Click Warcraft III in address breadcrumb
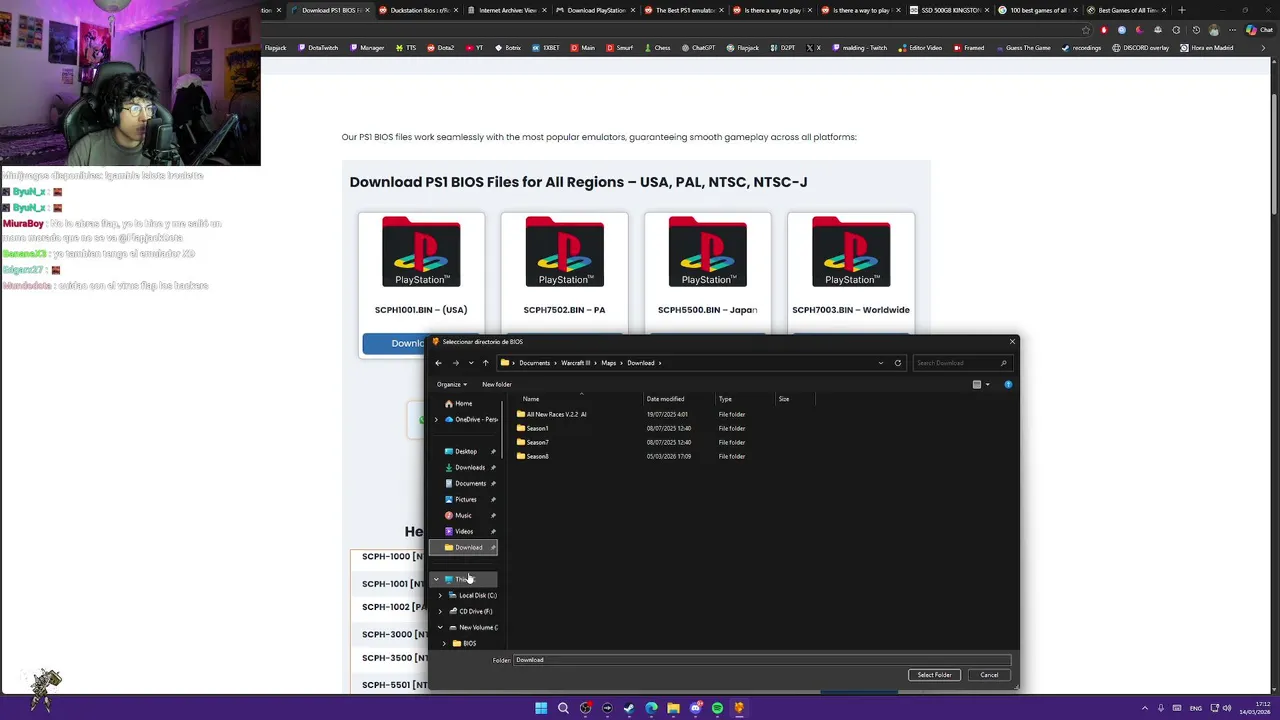1280x720 pixels. point(575,363)
